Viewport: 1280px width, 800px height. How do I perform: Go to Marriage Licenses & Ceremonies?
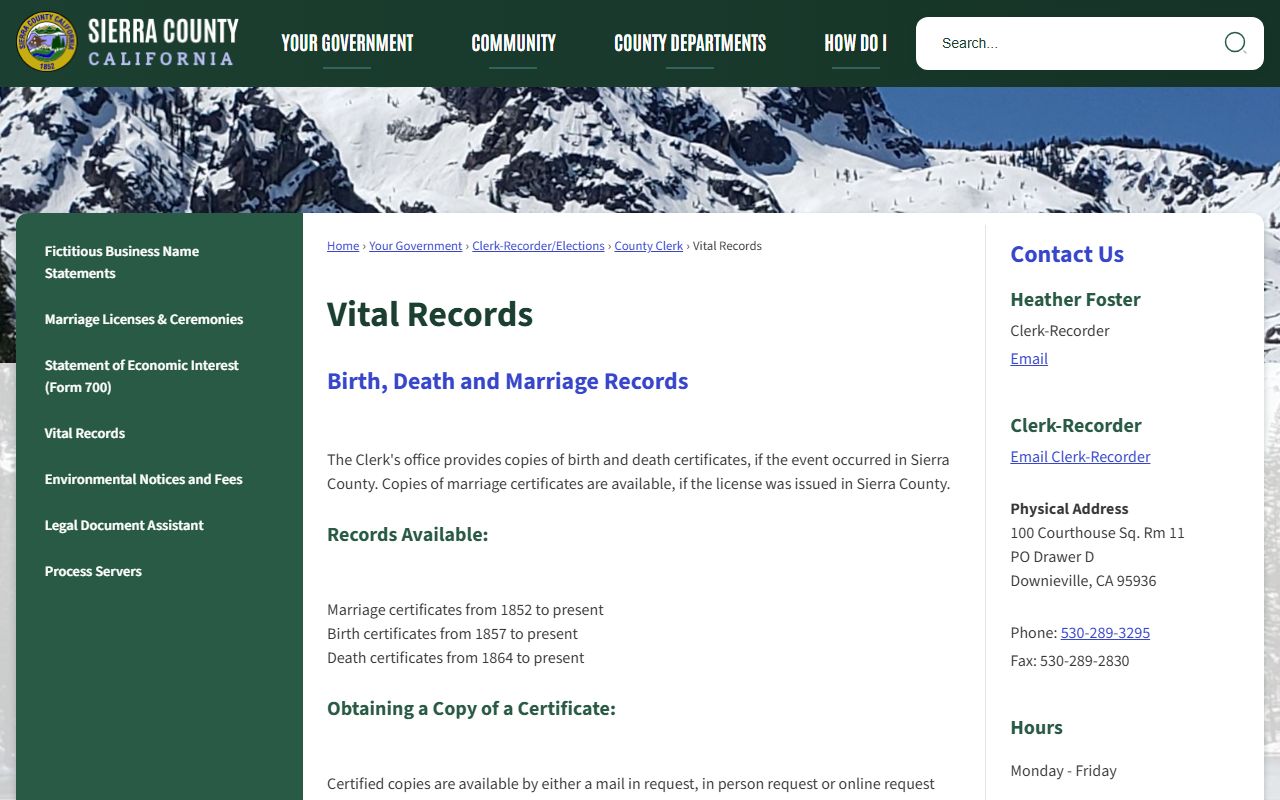(144, 319)
